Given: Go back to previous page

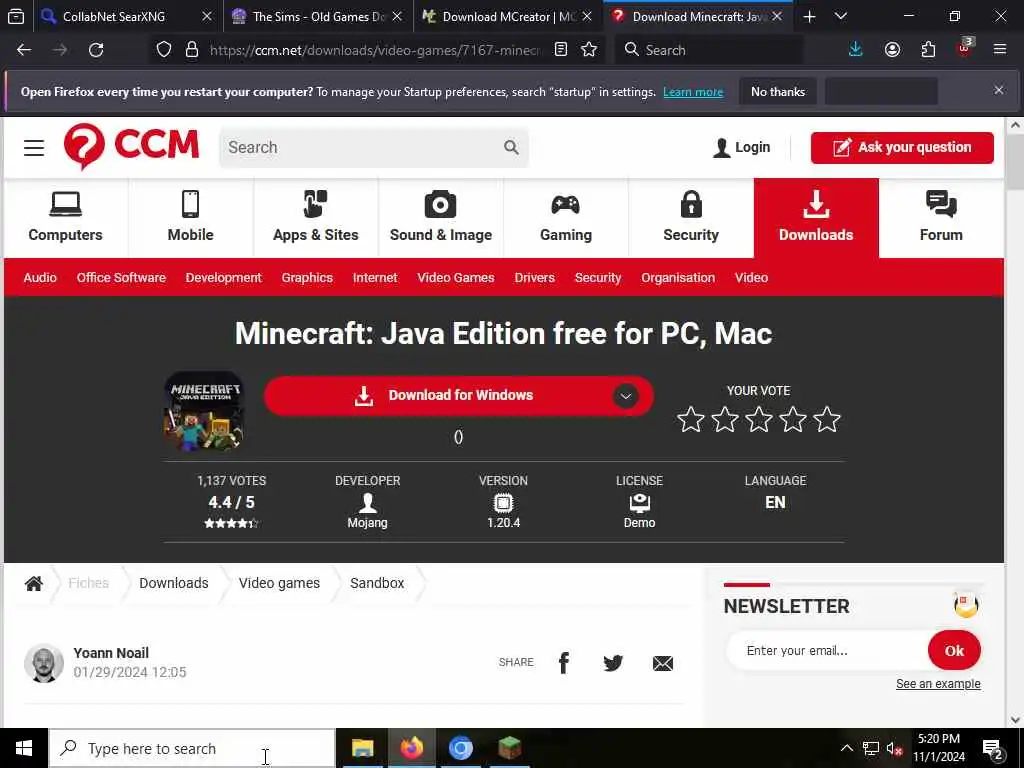Looking at the screenshot, I should (x=24, y=50).
